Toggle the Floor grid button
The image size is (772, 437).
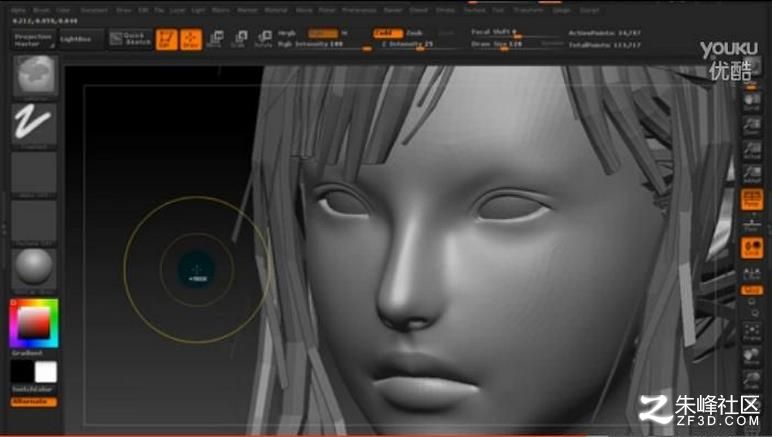click(x=751, y=223)
